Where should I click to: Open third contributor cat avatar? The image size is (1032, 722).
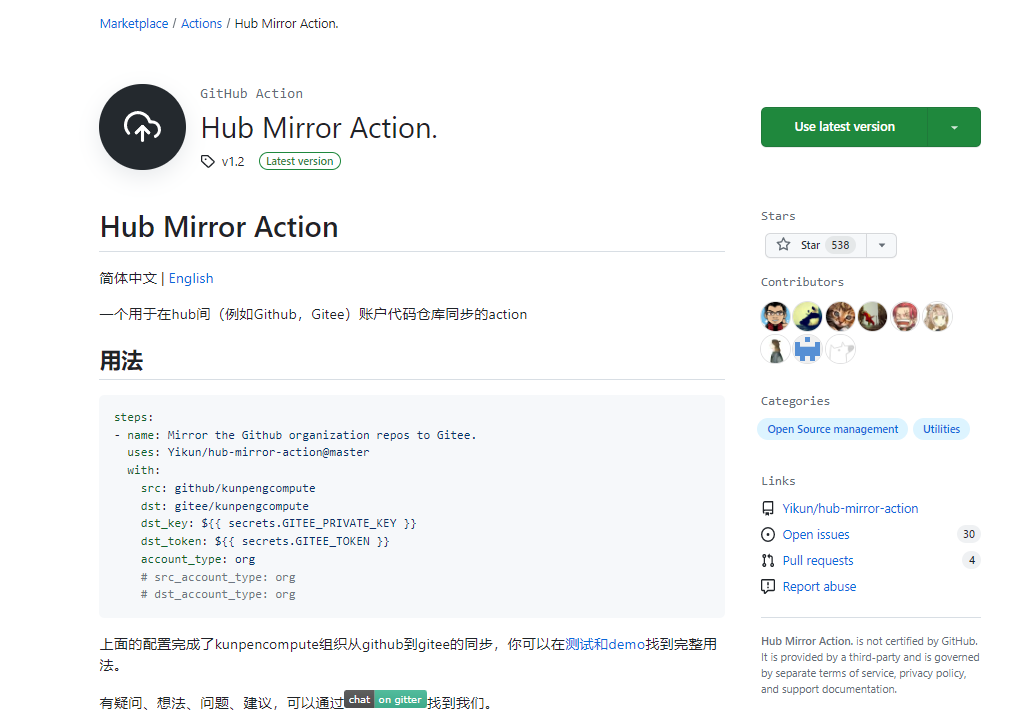pyautogui.click(x=840, y=317)
